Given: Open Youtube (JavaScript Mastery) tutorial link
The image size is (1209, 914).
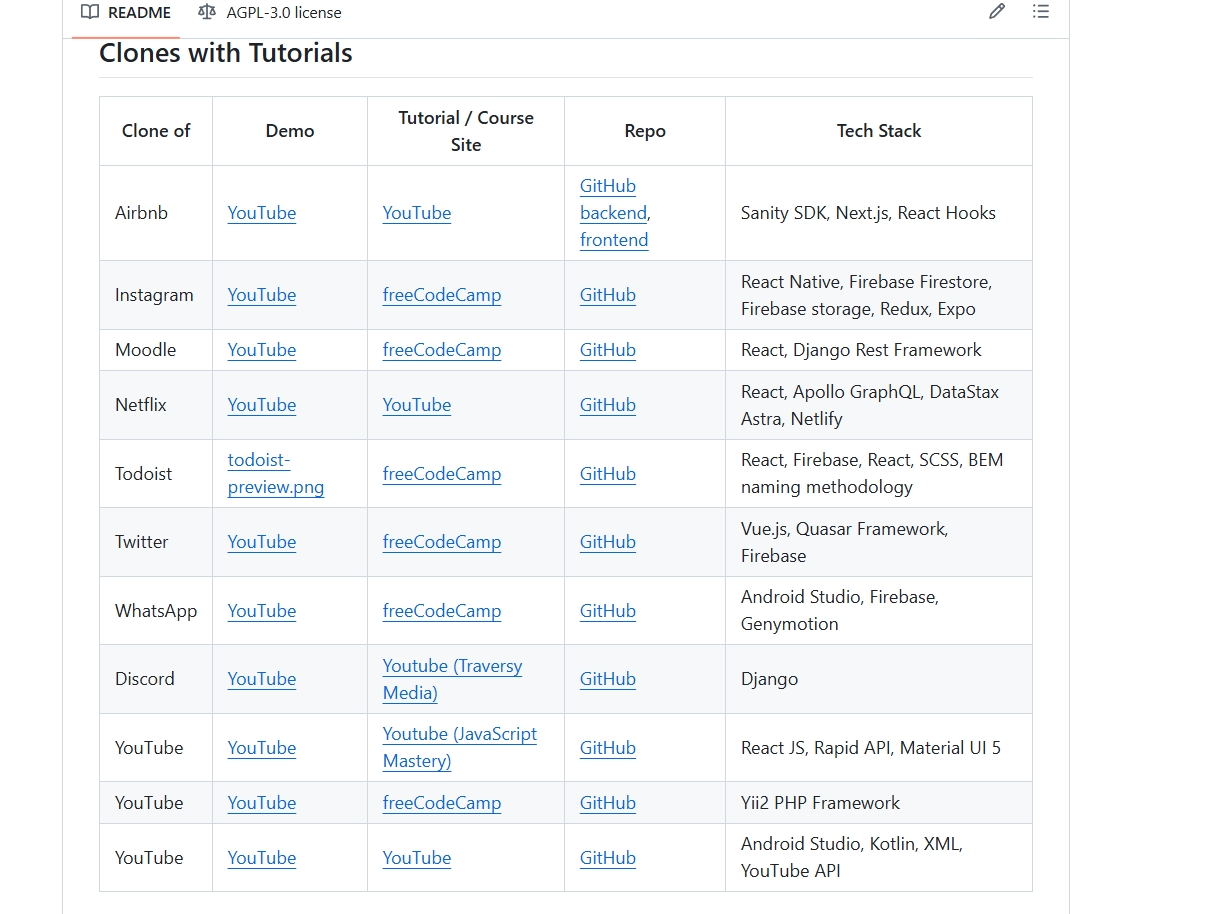Looking at the screenshot, I should 459,747.
